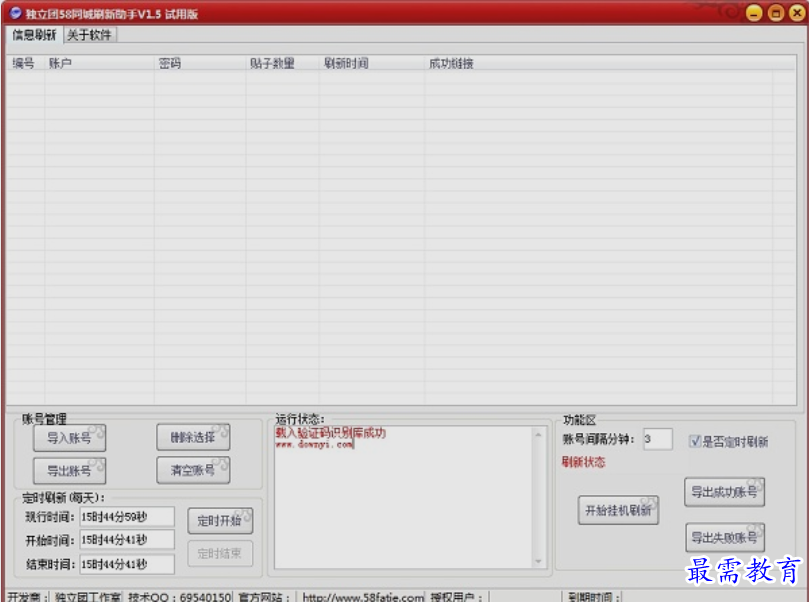Open the www.58fatie.com status bar link
Viewport: 809px width, 602px height.
pyautogui.click(x=363, y=597)
